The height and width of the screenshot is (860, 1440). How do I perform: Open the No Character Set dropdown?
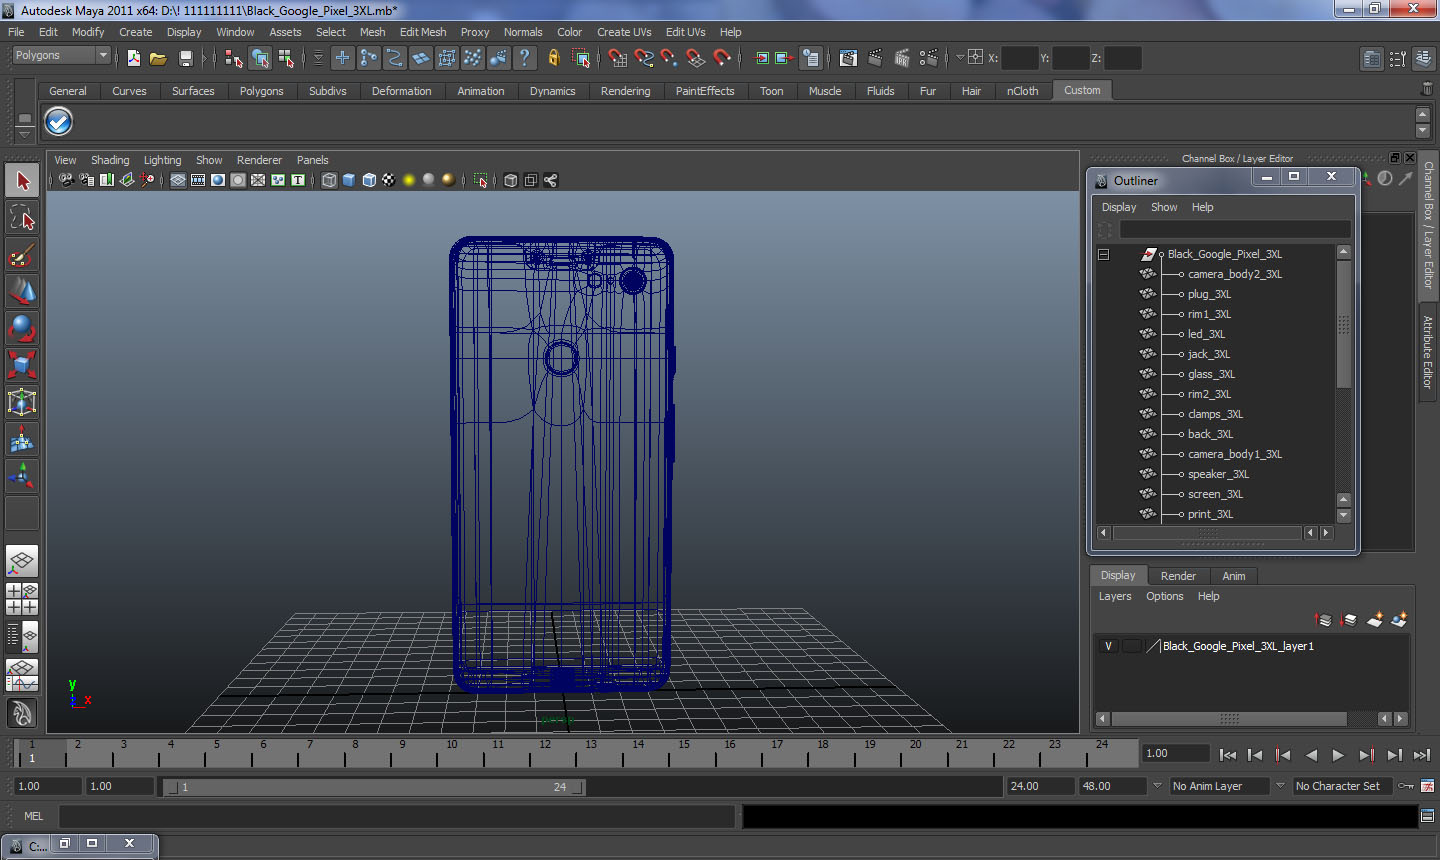(x=1343, y=786)
